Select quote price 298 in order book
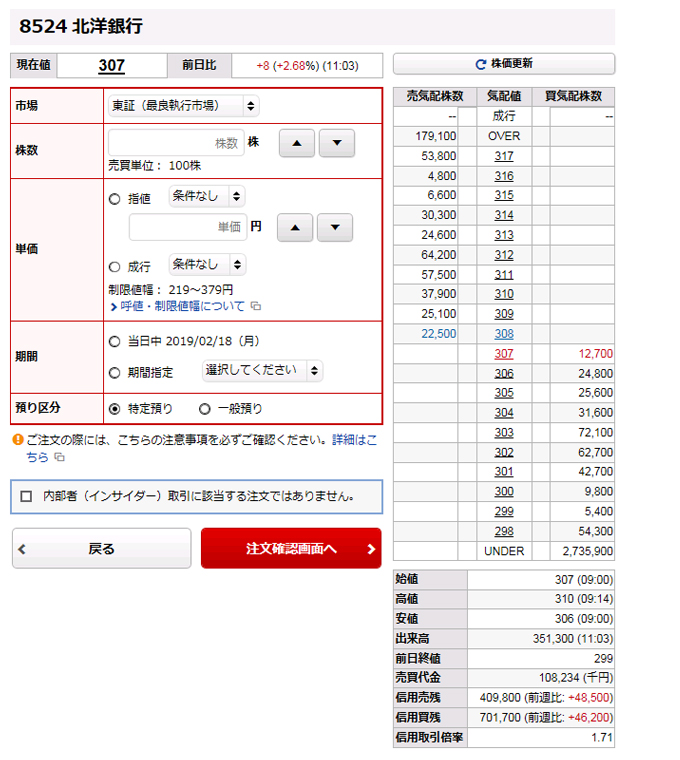Viewport: 680px width, 760px height. (x=504, y=532)
